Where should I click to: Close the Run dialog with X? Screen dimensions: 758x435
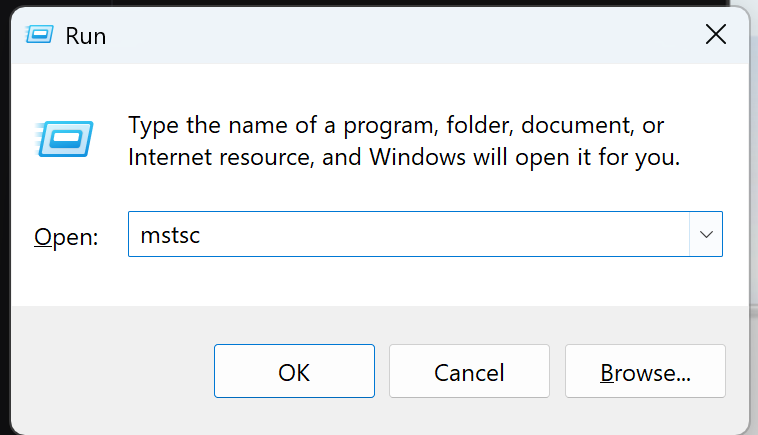[715, 34]
